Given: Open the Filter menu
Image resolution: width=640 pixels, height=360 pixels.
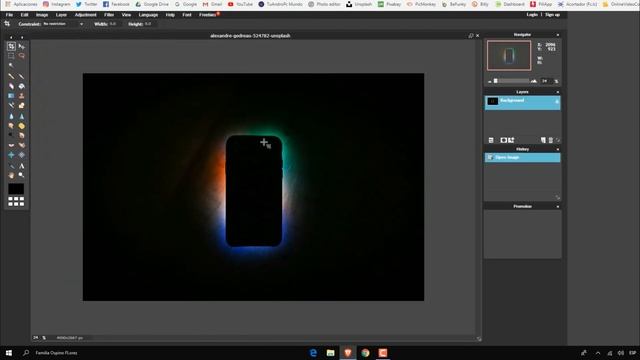Looking at the screenshot, I should tap(109, 15).
